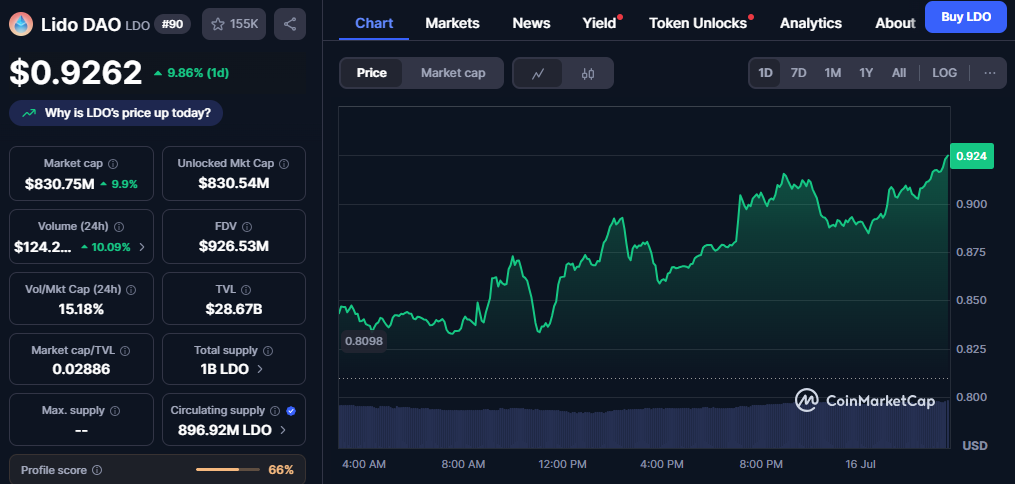The height and width of the screenshot is (484, 1015).
Task: Expand the Volume (24h) chevron
Action: pos(142,247)
